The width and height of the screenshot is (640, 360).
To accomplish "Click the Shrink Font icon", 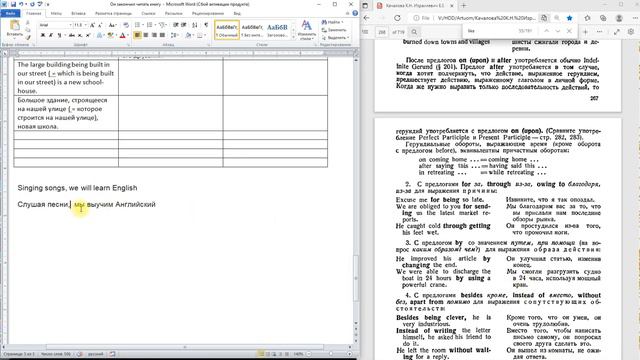I will [x=100, y=25].
